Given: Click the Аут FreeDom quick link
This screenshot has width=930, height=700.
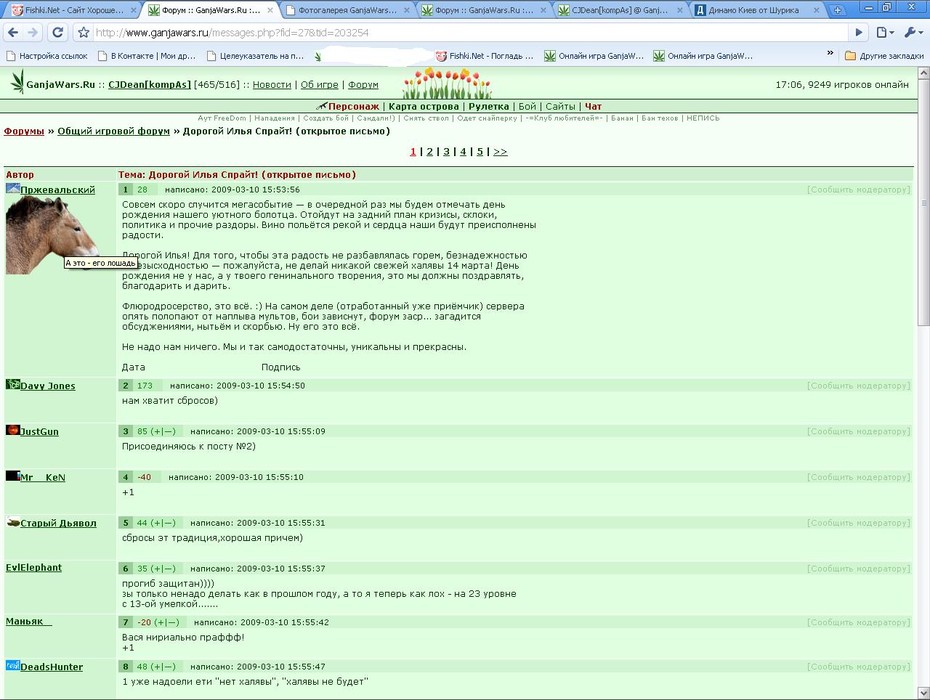Looking at the screenshot, I should 222,118.
